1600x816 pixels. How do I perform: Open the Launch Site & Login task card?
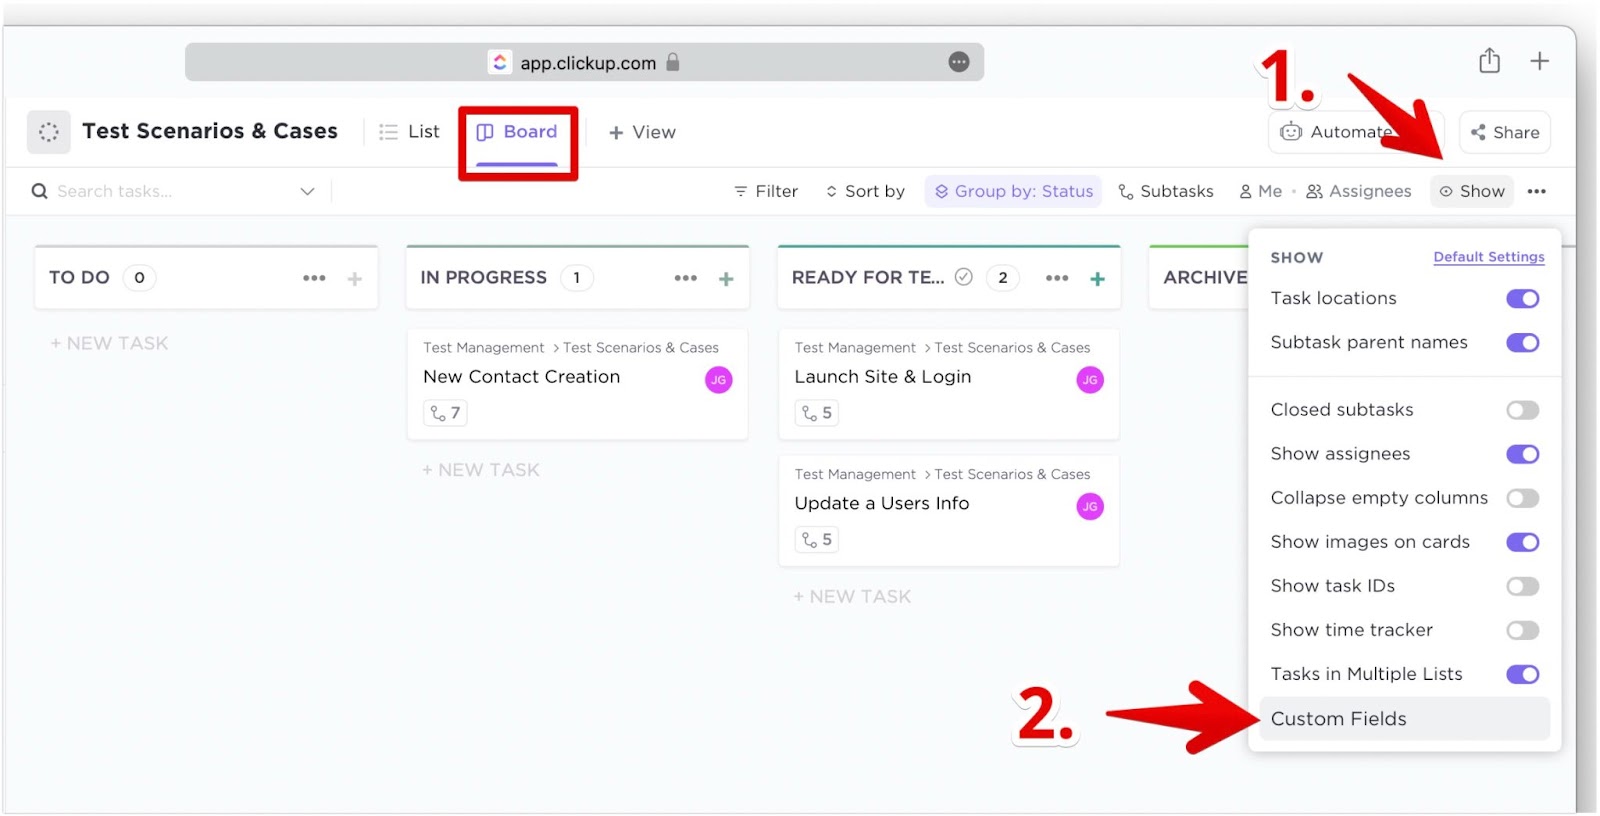click(x=949, y=384)
